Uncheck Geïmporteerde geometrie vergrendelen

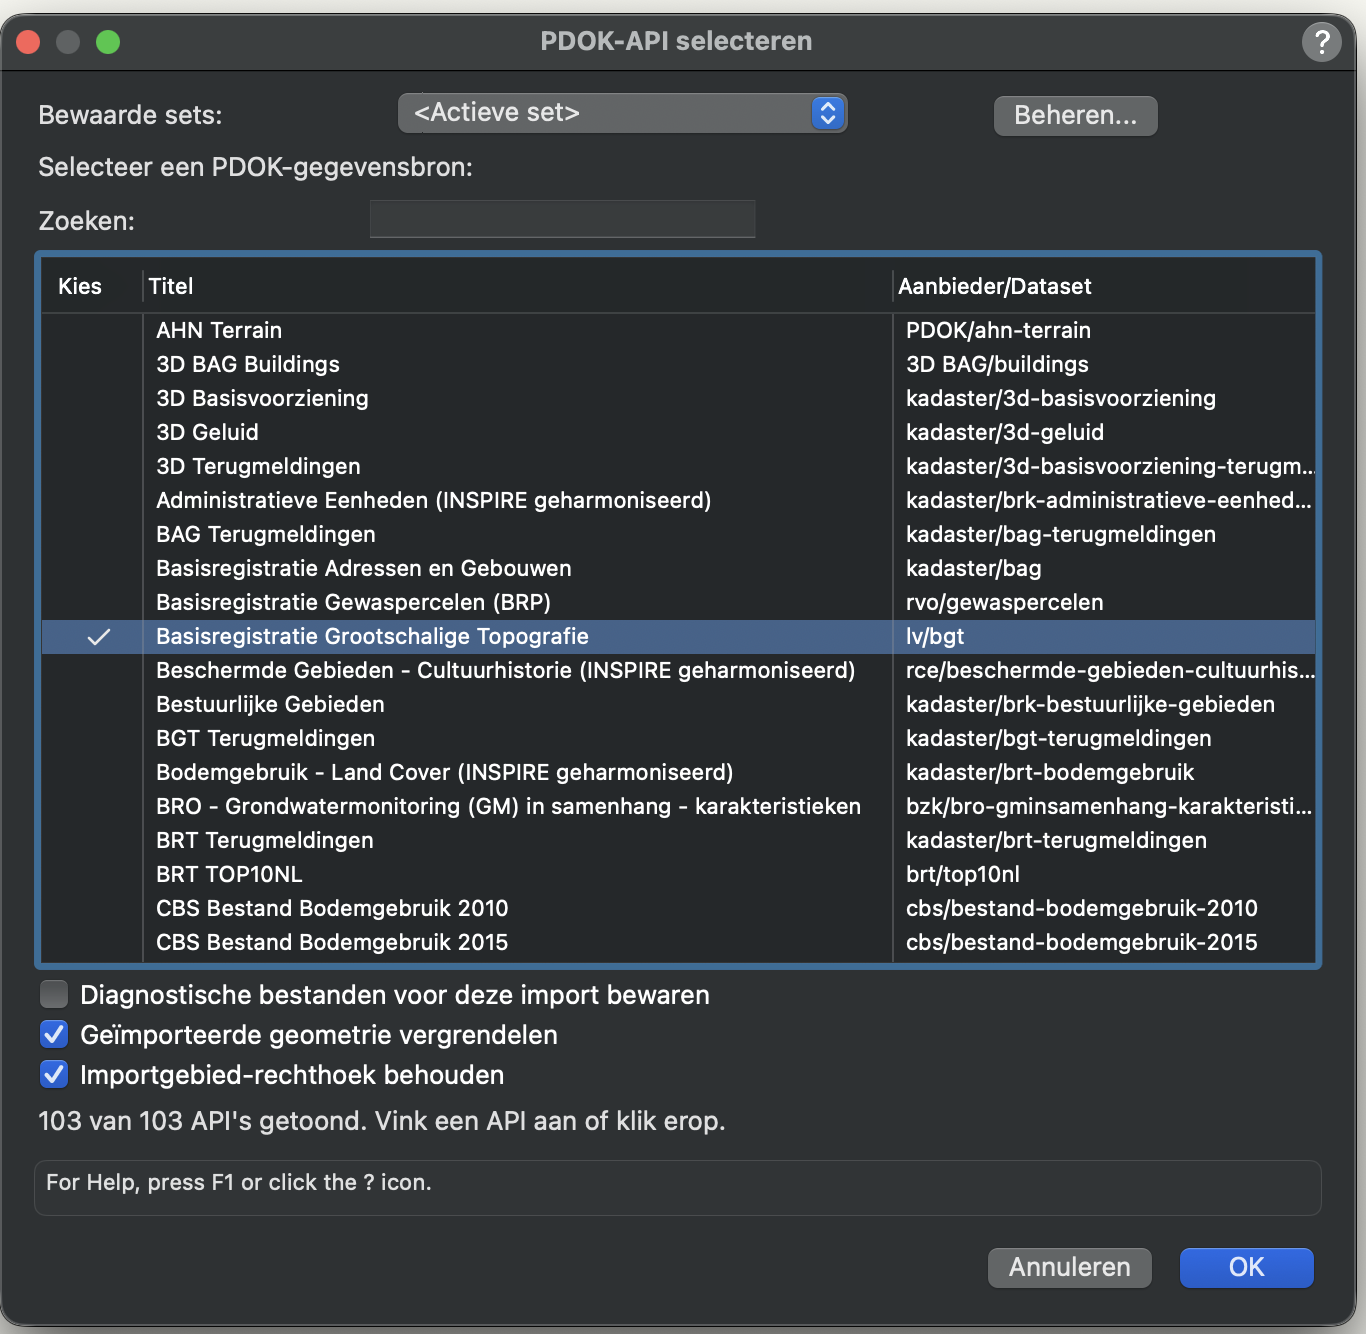54,1034
